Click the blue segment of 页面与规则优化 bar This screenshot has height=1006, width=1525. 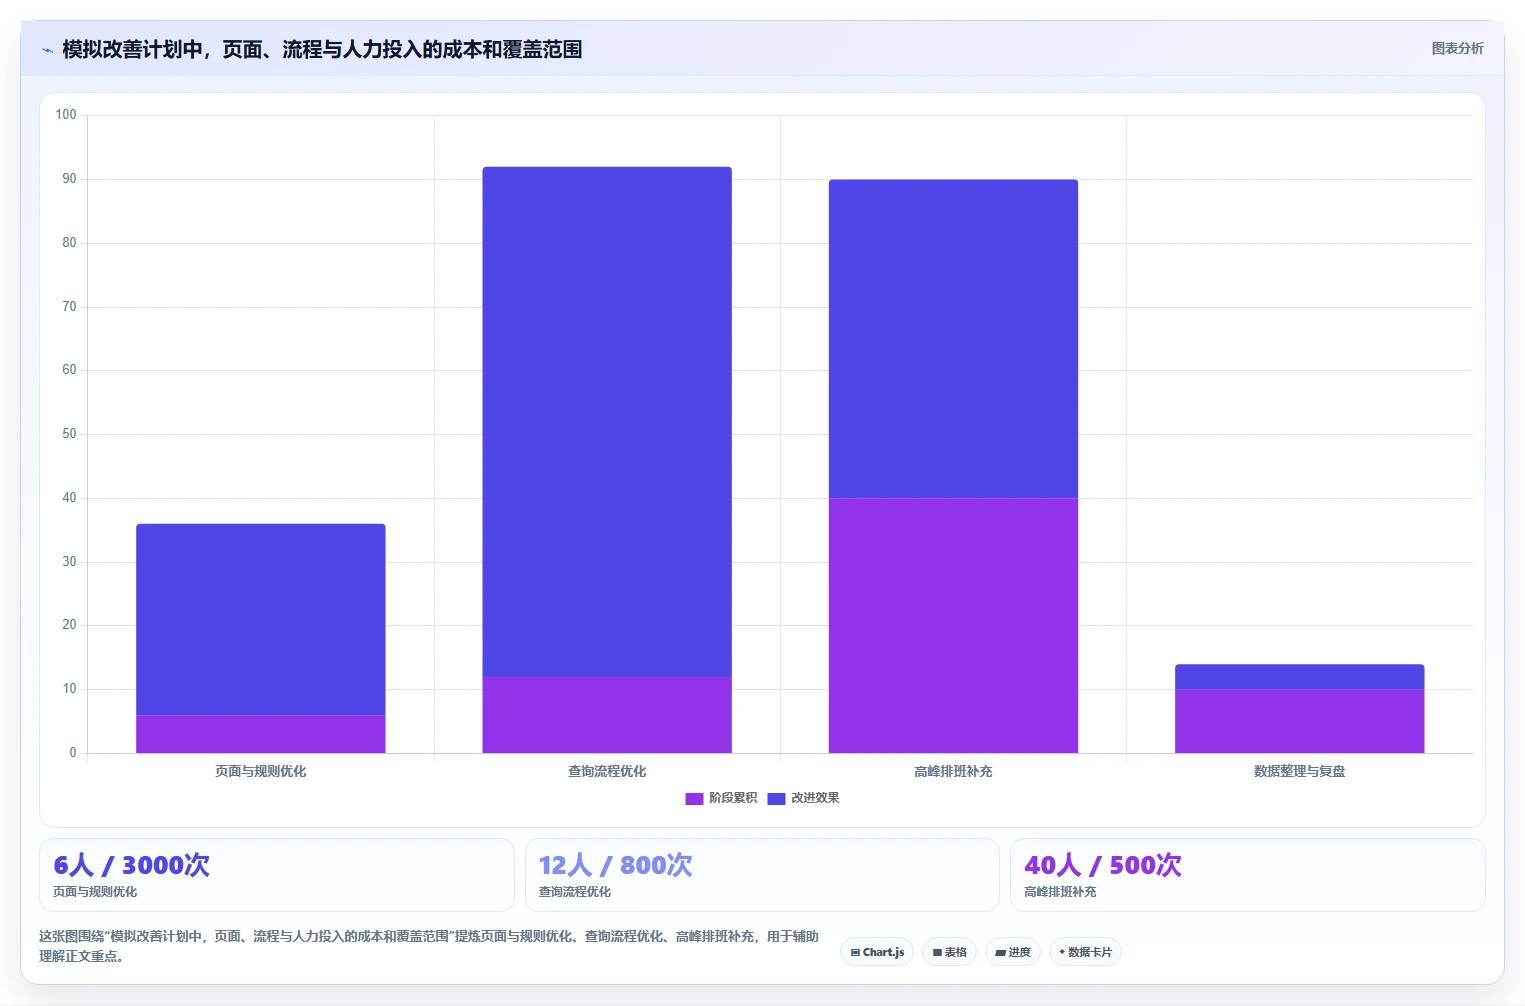[261, 619]
